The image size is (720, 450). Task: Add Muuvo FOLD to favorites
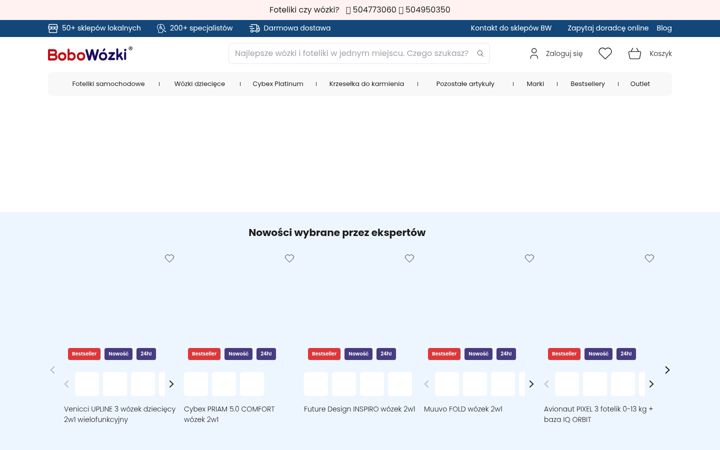pos(529,259)
